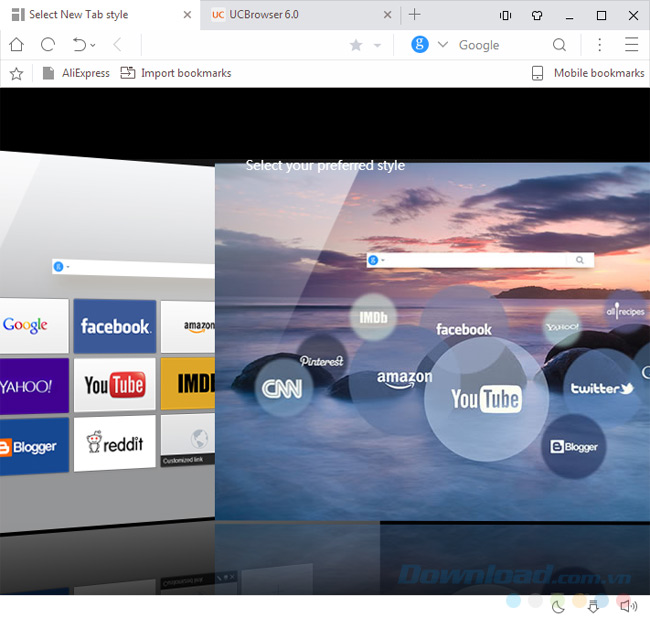Viewport: 650px width, 617px height.
Task: Open the downloads arrow in status bar
Action: (593, 605)
